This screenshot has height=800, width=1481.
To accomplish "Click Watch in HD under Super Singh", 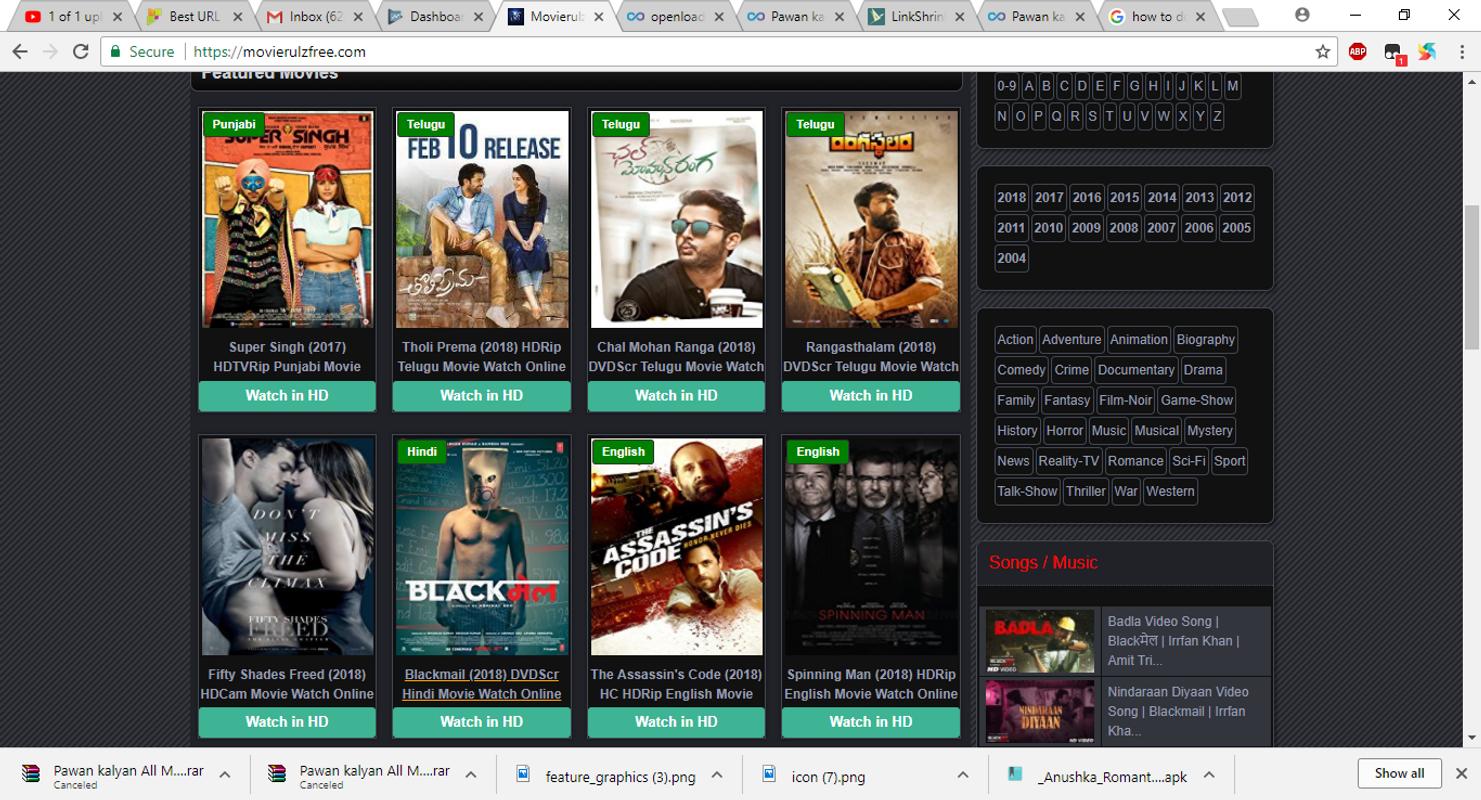I will click(x=287, y=396).
